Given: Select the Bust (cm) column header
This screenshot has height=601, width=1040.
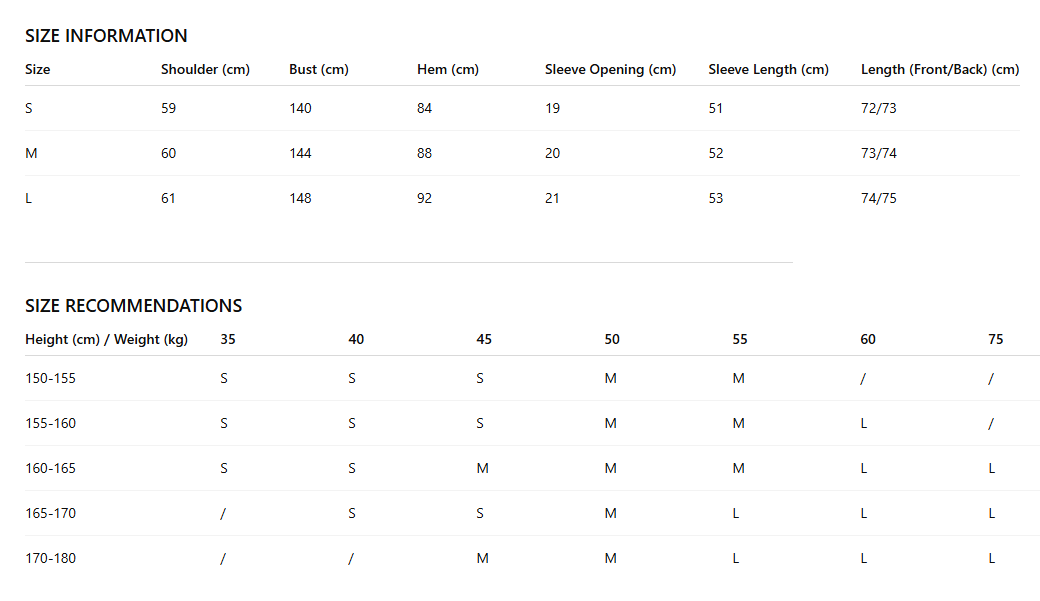Looking at the screenshot, I should click(318, 70).
